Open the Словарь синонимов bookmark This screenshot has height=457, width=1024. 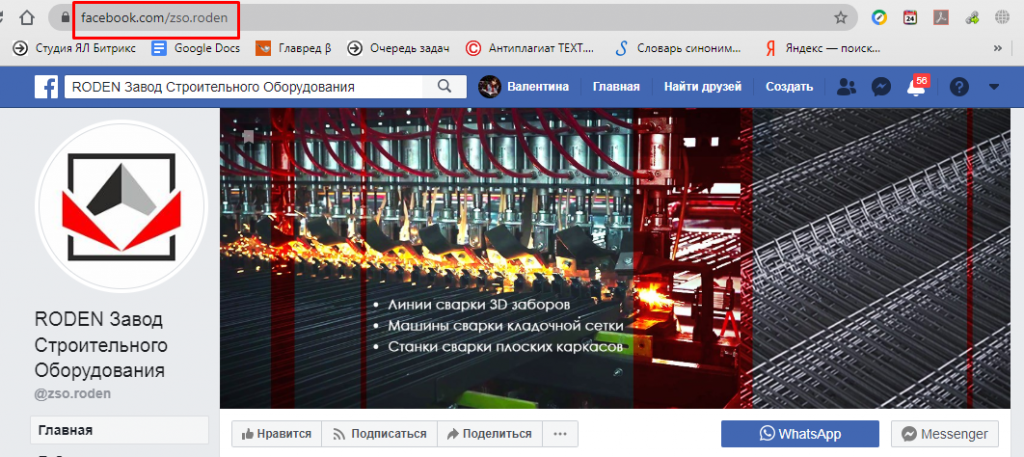tap(678, 48)
